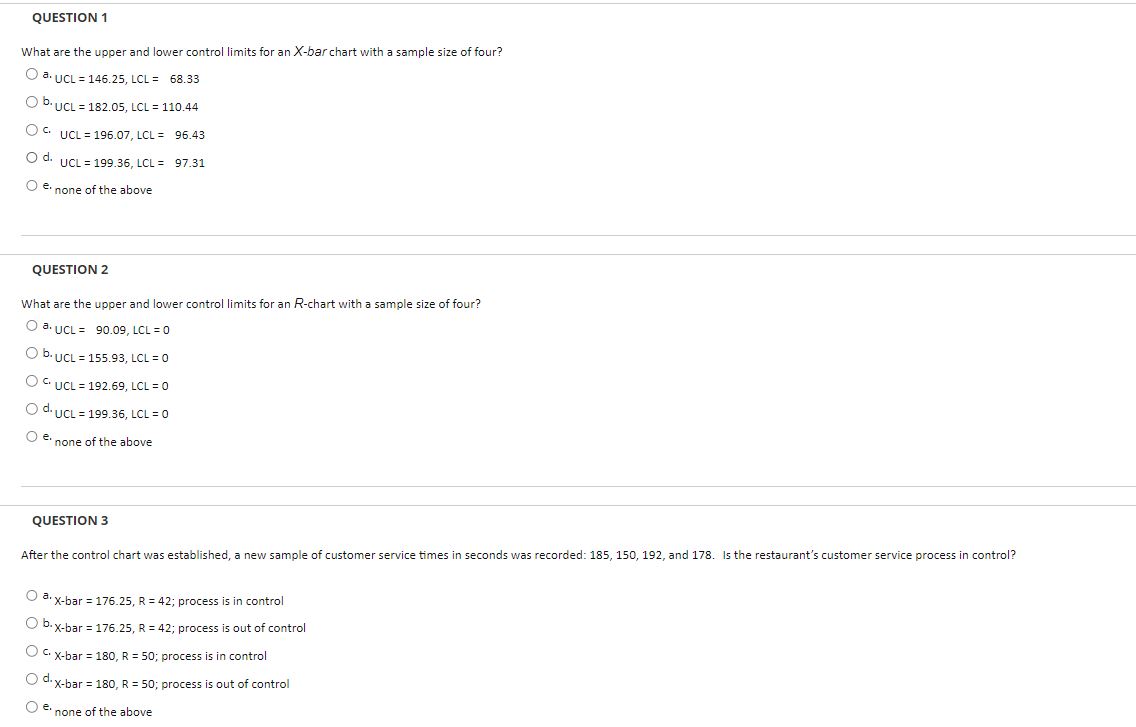Viewport: 1136px width, 727px height.
Task: Click the QUESTION 2 heading
Action: 69,269
